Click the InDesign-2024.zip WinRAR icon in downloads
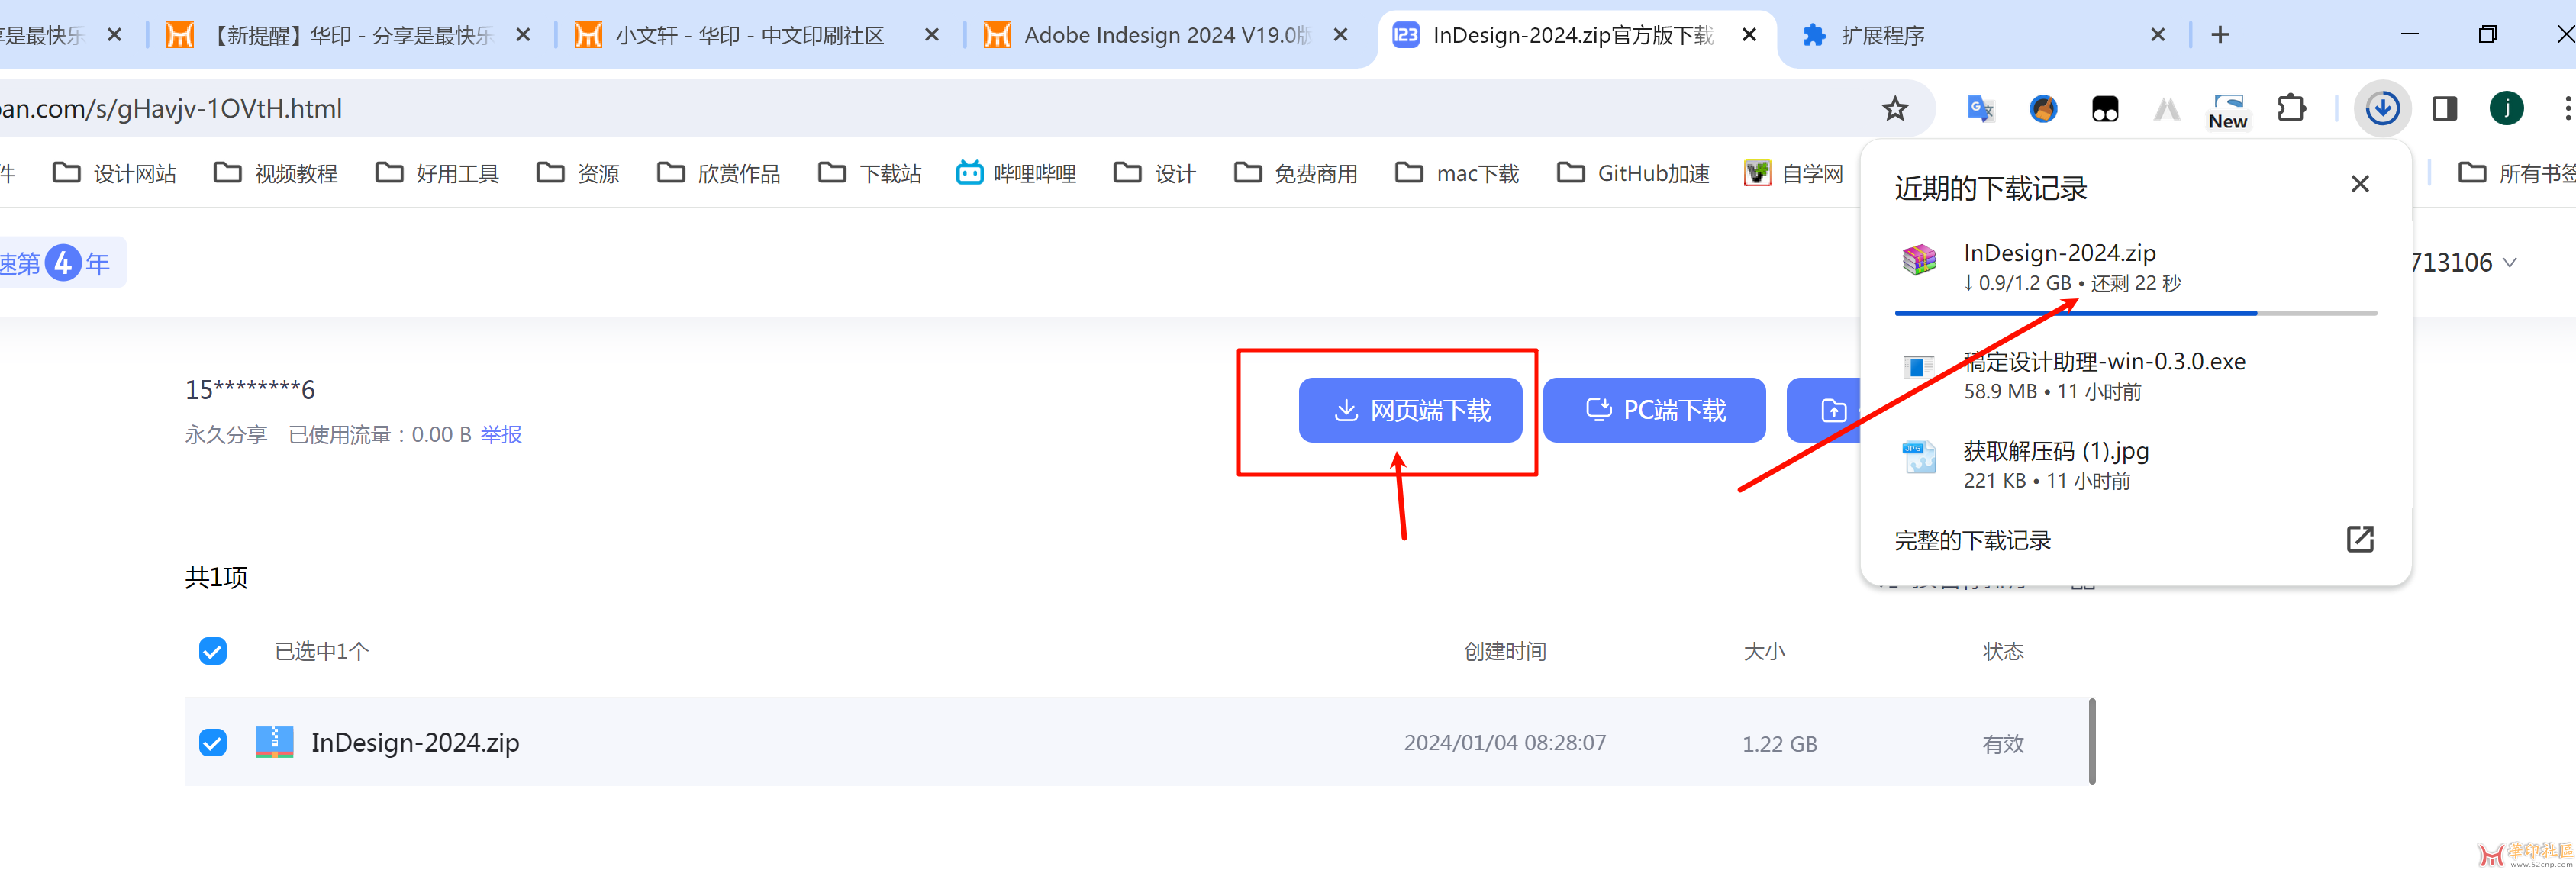Viewport: 2576px width, 870px height. pyautogui.click(x=1919, y=259)
